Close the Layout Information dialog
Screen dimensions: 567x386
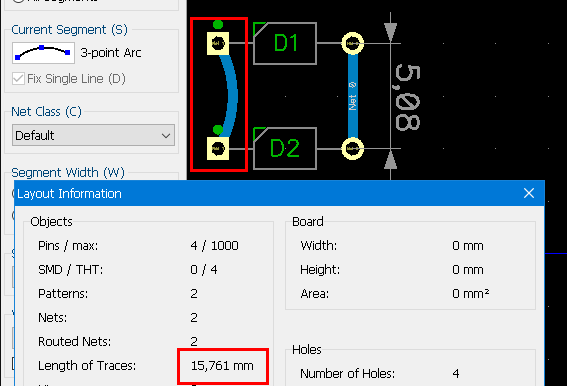coord(529,193)
